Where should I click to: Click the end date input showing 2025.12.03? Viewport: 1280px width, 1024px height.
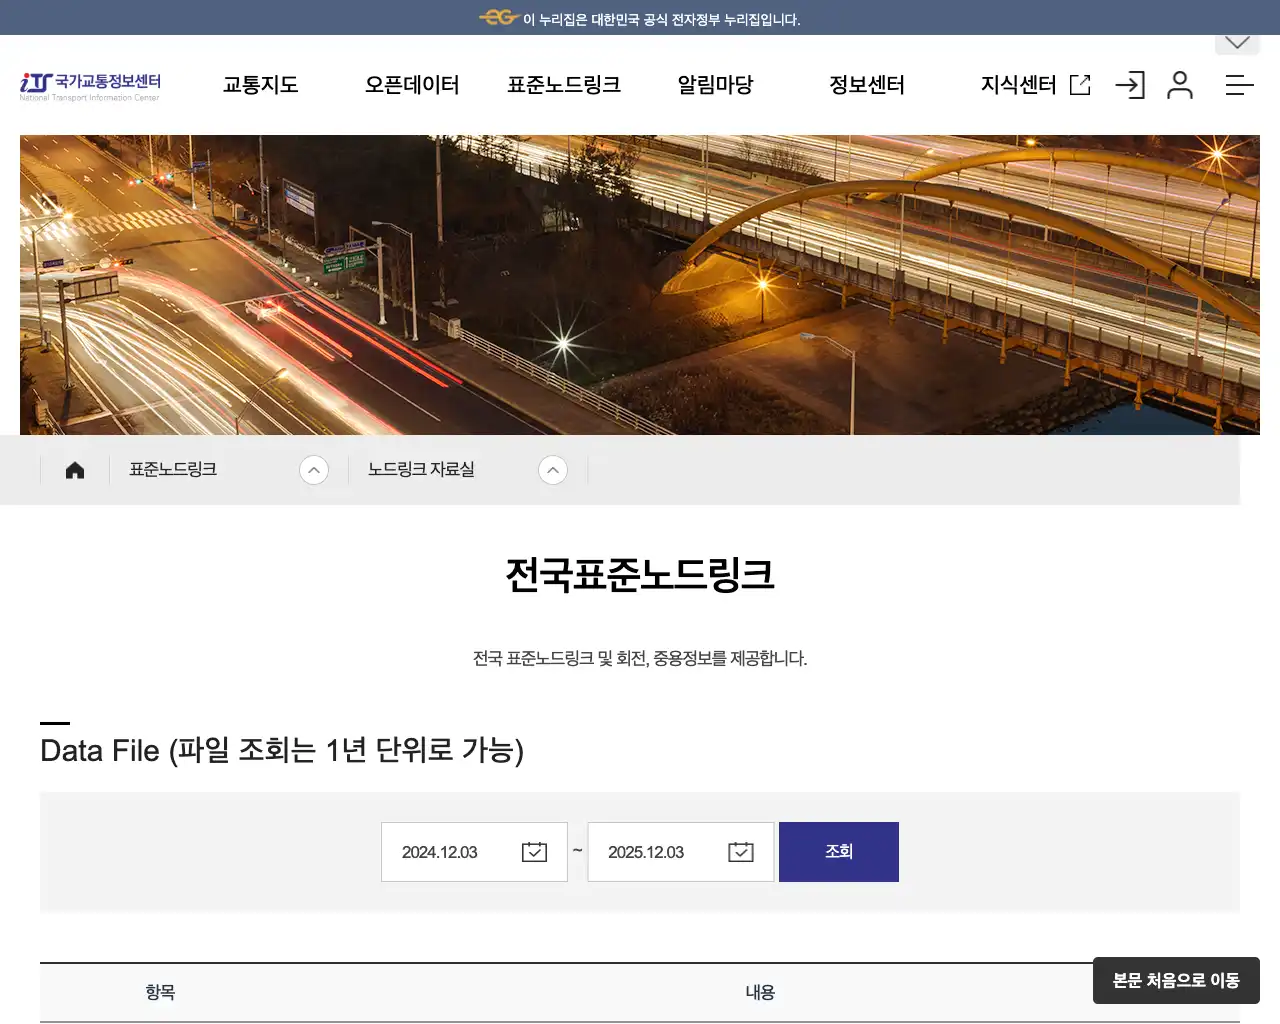click(x=653, y=851)
